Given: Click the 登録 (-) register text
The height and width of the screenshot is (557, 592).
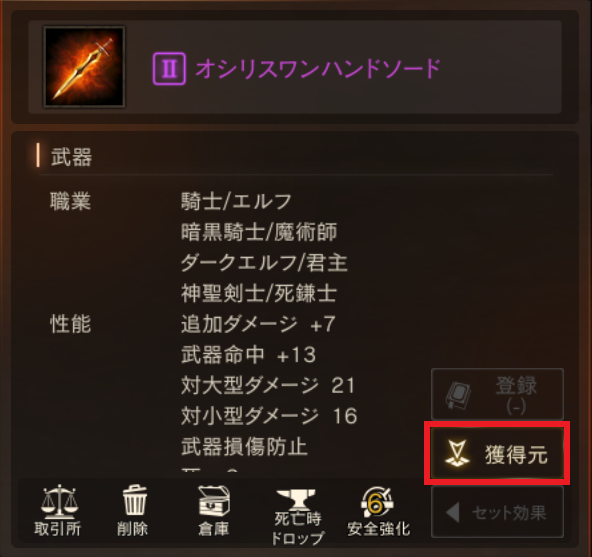Looking at the screenshot, I should (x=516, y=396).
